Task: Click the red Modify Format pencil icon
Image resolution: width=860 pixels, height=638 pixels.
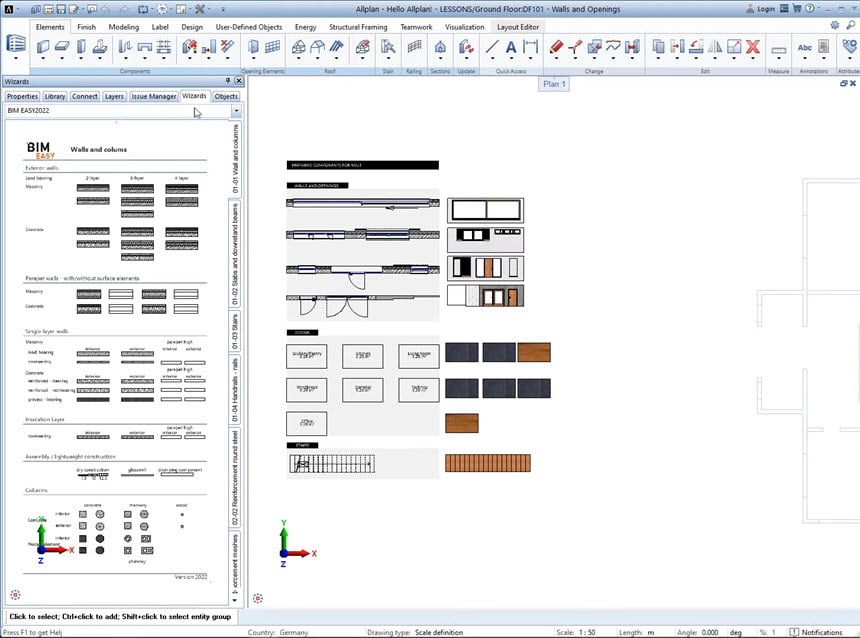Action: [x=556, y=47]
